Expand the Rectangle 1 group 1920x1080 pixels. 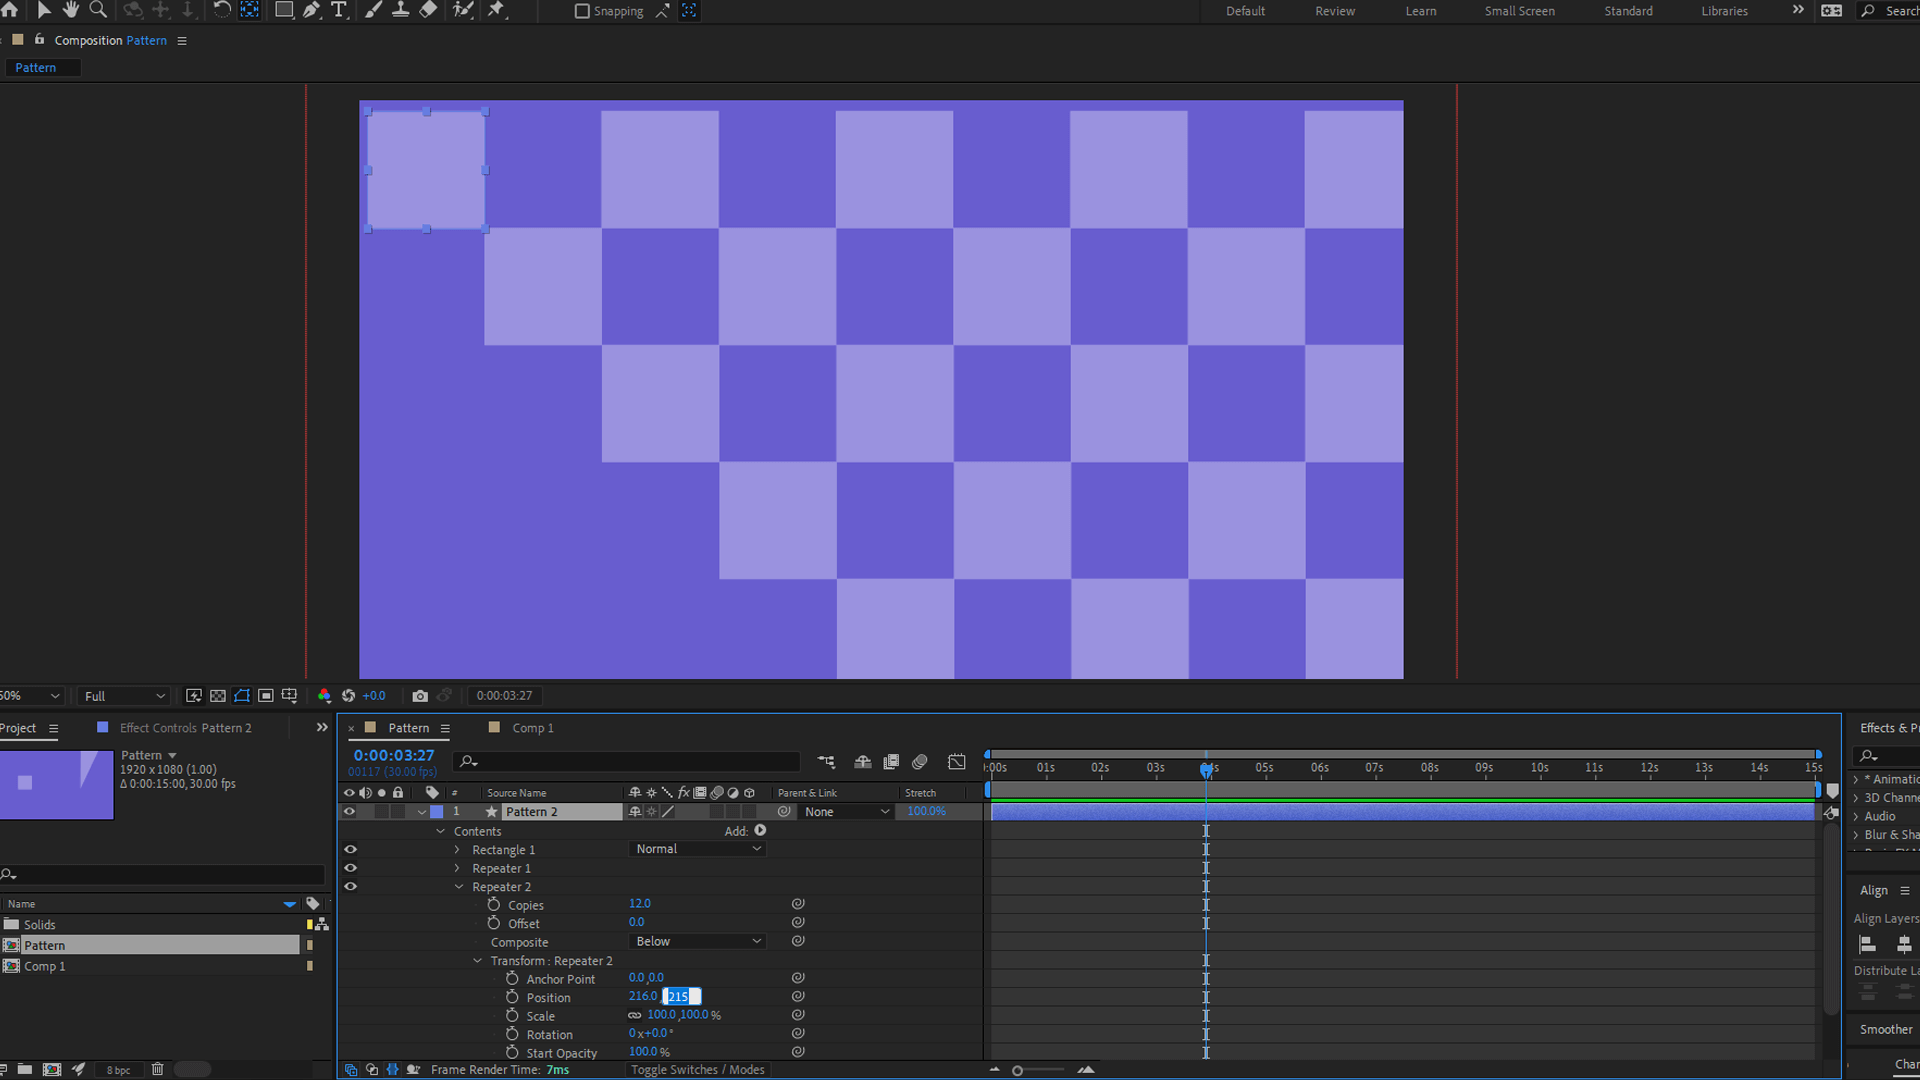point(456,849)
